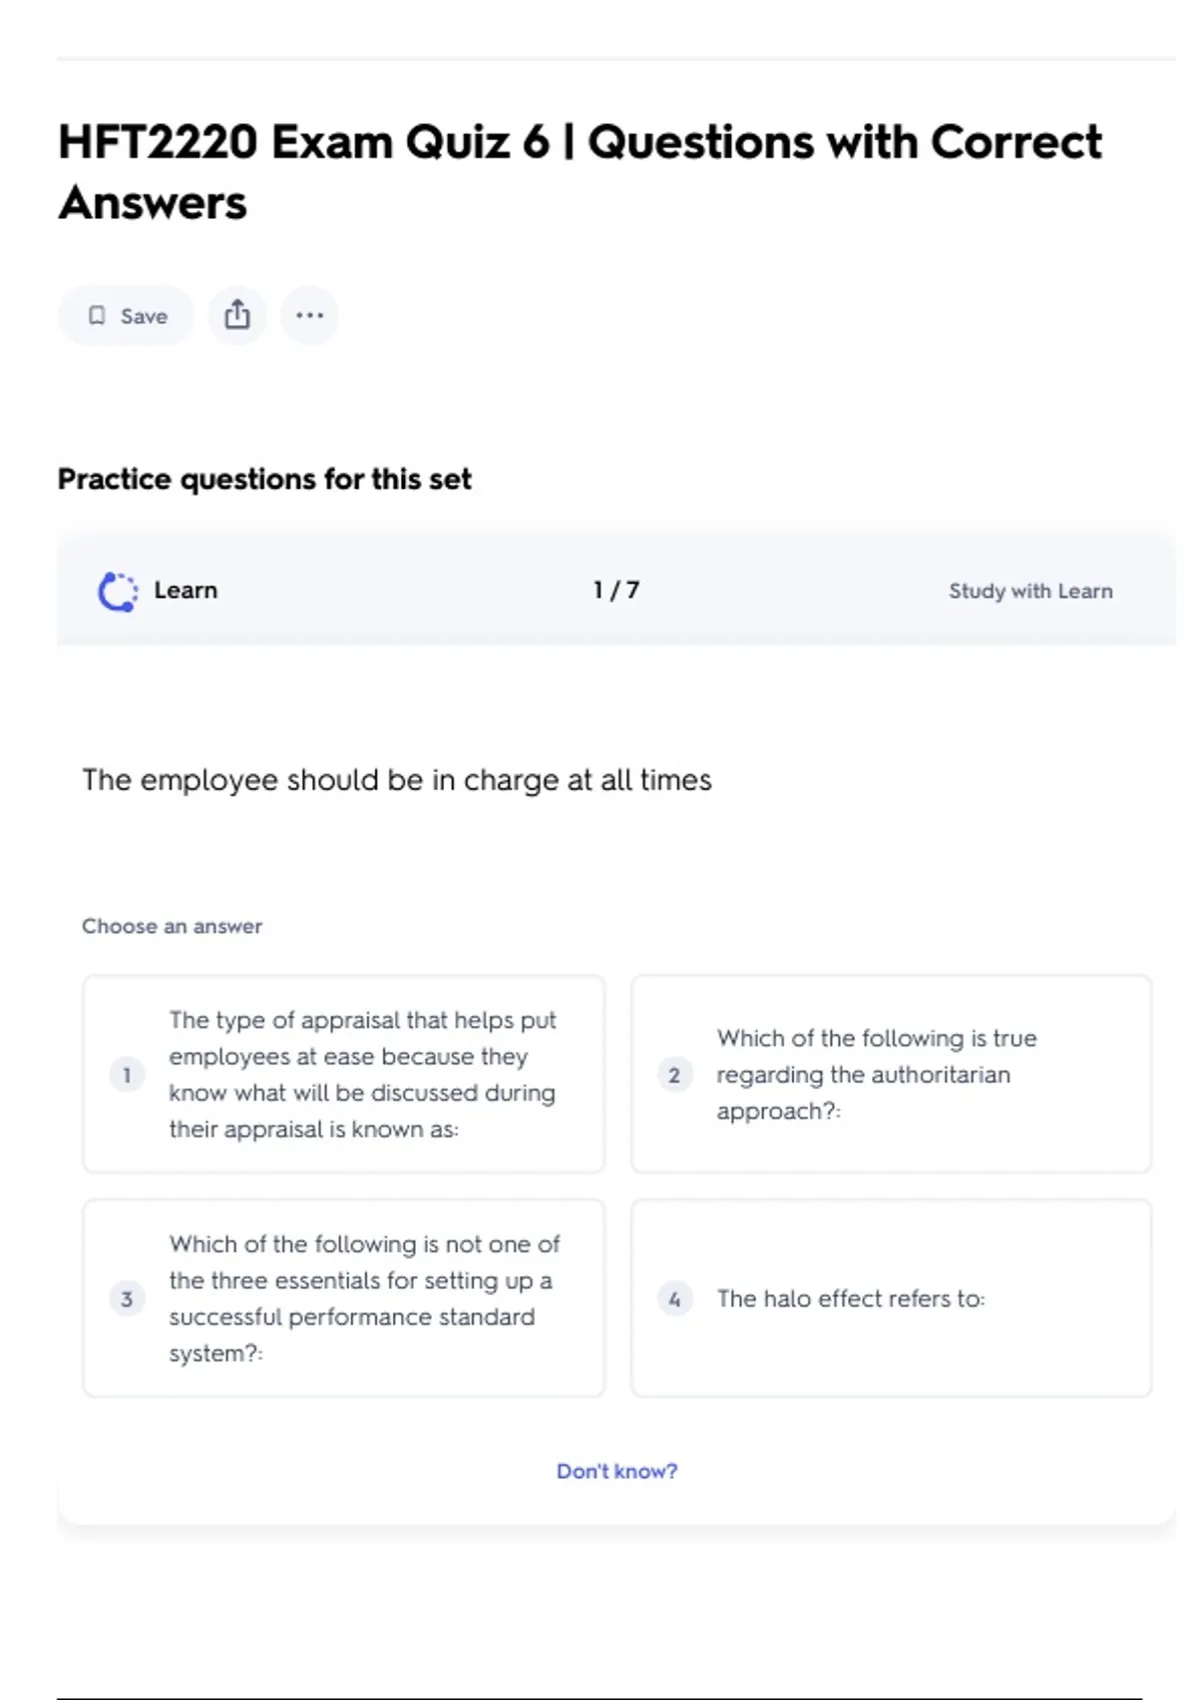Screen dimensions: 1200x1700
Task: Click the "Don't know?" link
Action: click(617, 1471)
